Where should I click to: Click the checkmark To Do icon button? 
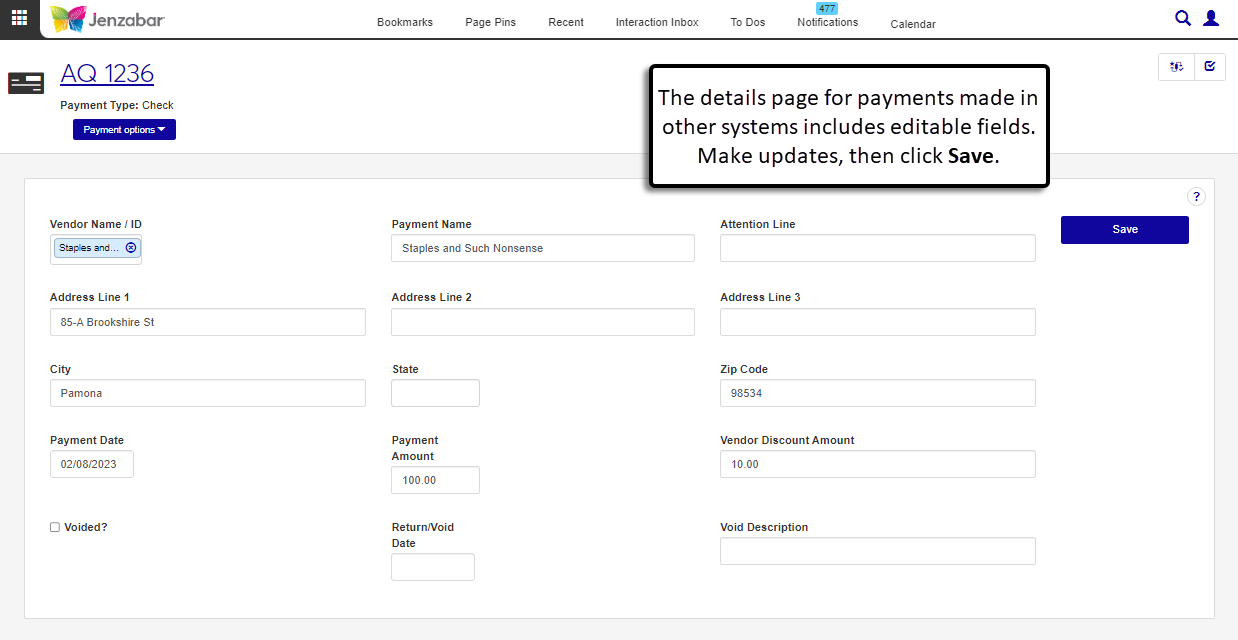coord(1210,67)
